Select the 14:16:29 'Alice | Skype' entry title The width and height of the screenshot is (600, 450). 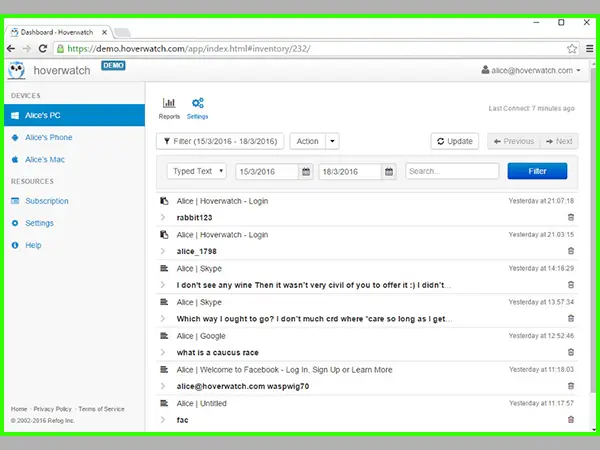[199, 269]
